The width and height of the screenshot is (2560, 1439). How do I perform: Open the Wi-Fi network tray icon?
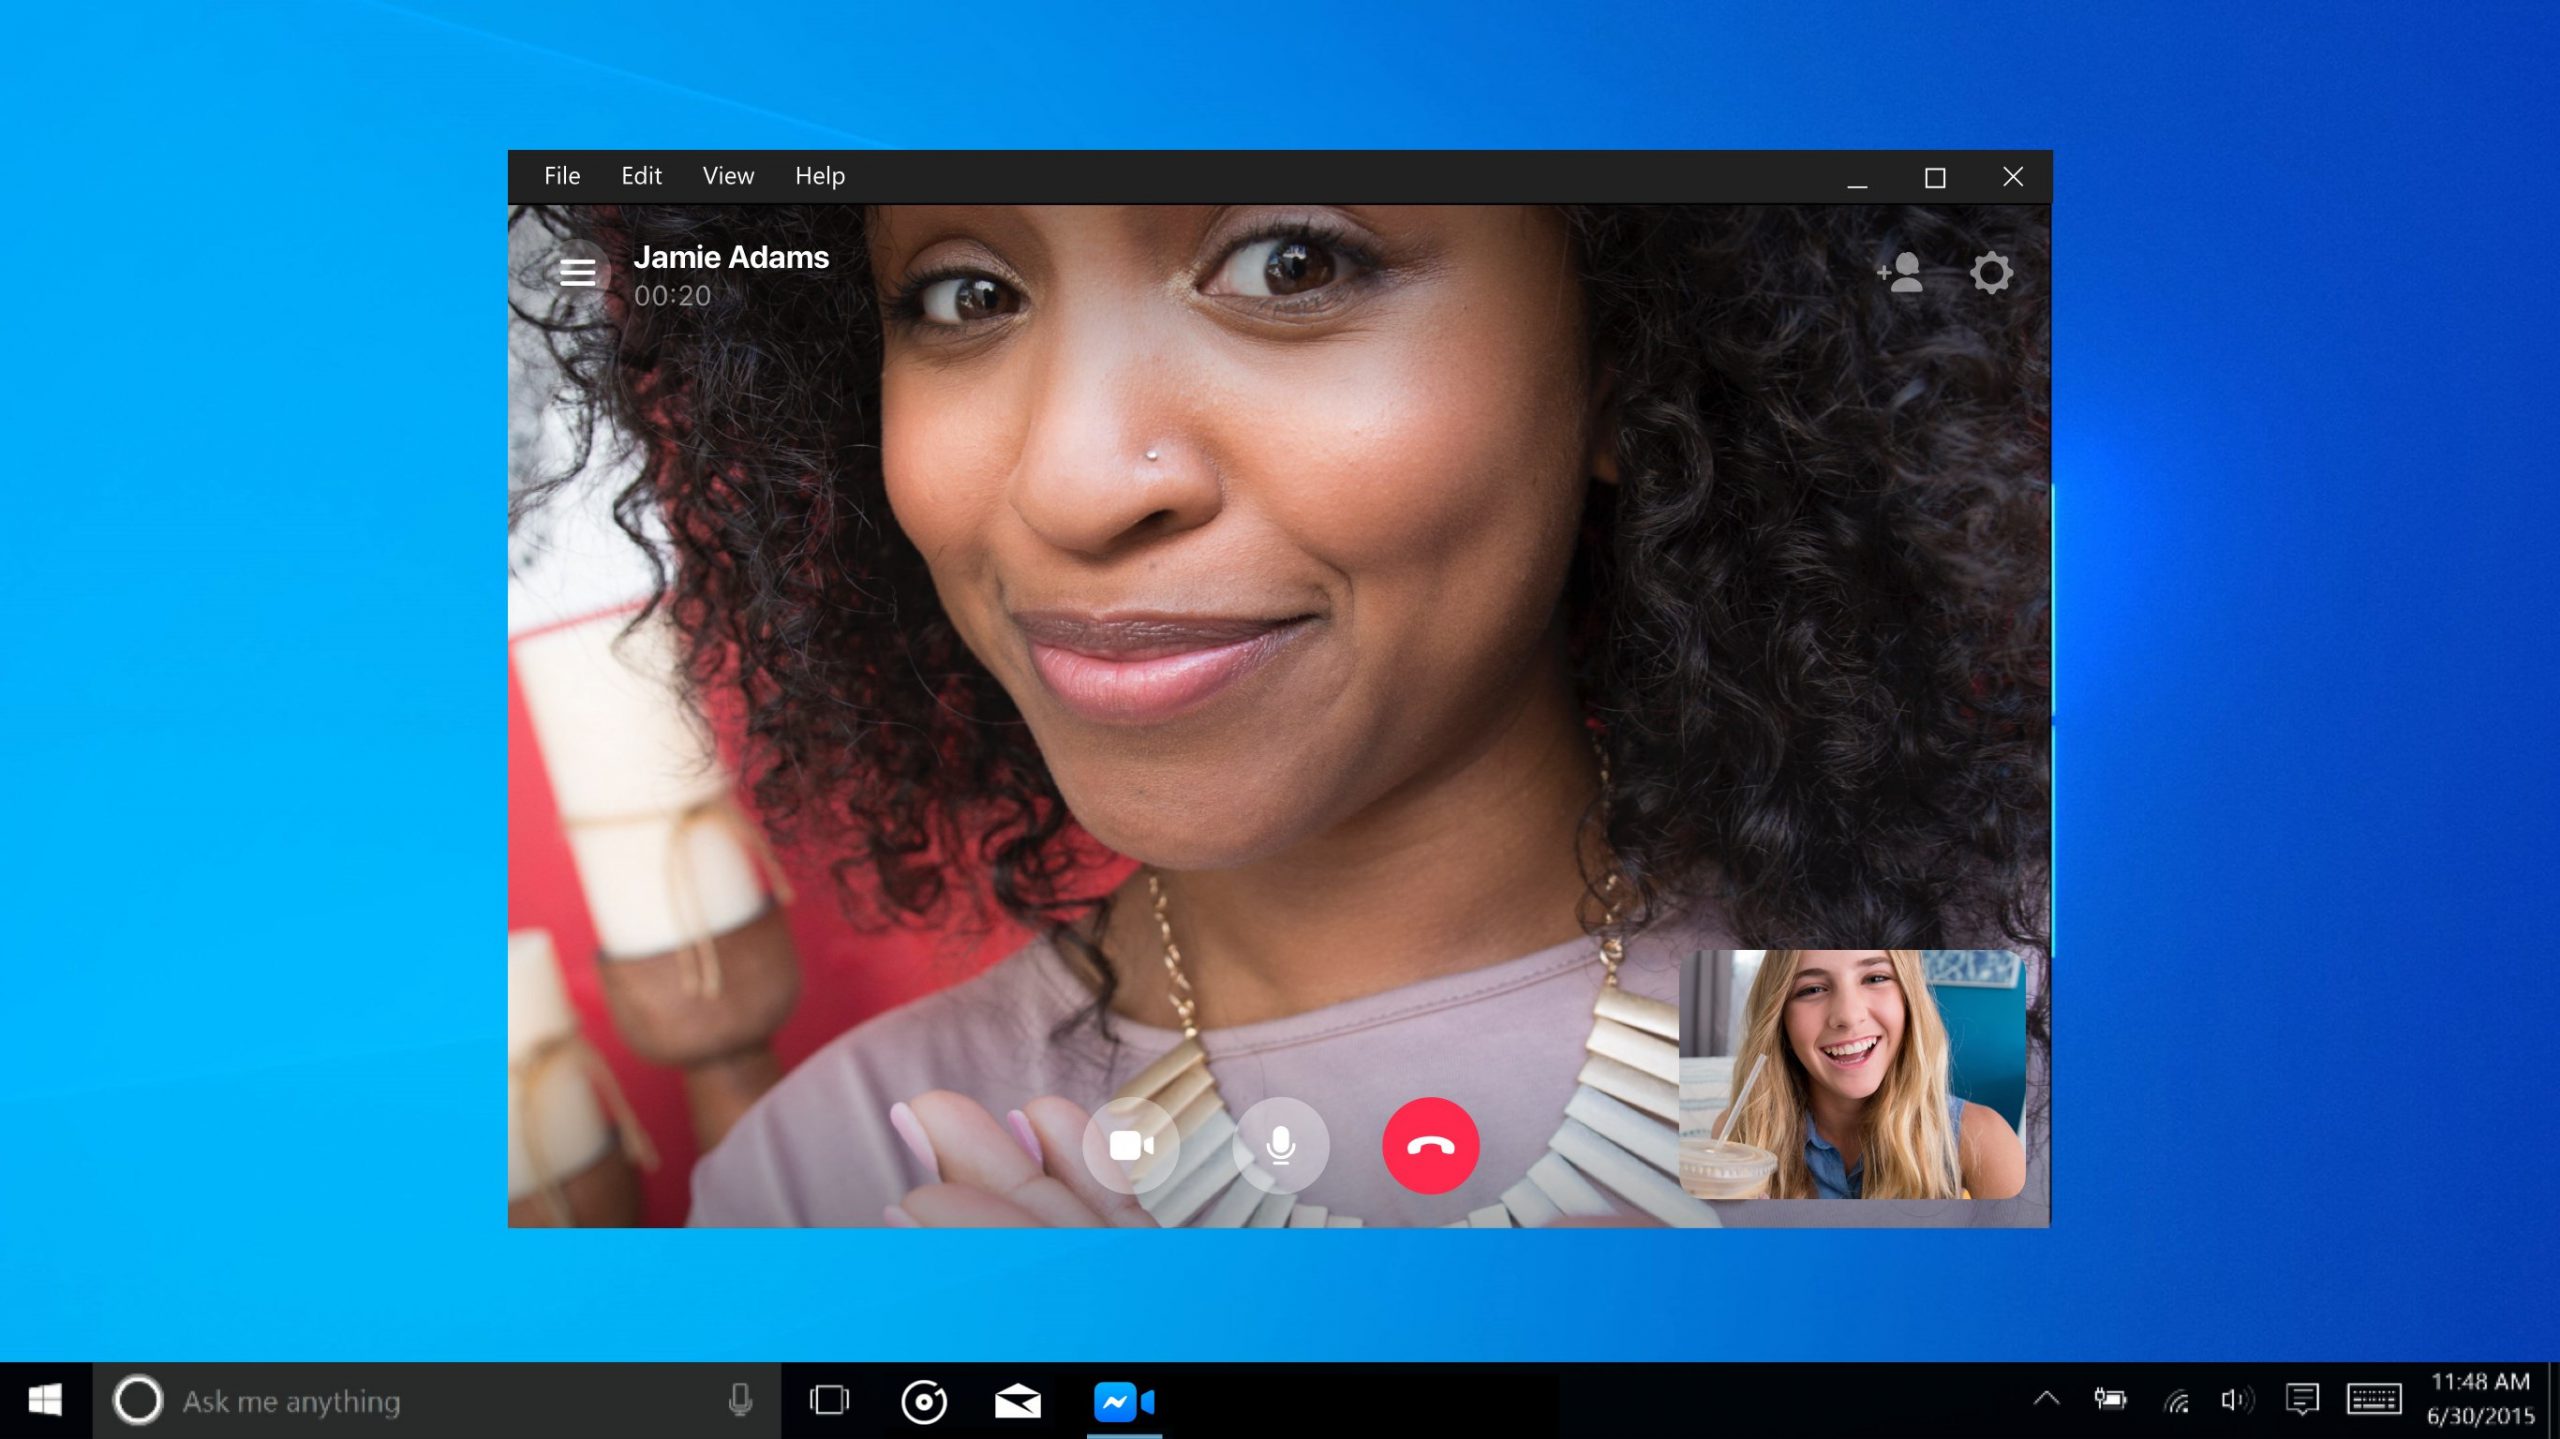[2176, 1400]
